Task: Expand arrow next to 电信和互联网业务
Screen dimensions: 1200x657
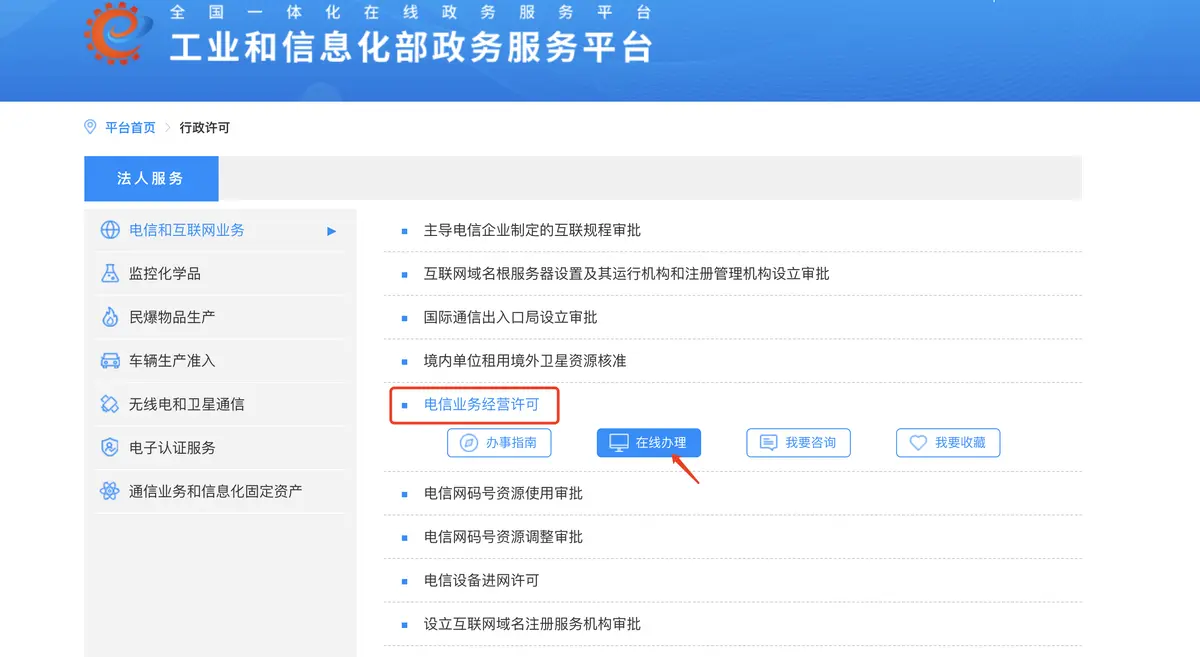Action: pos(332,231)
